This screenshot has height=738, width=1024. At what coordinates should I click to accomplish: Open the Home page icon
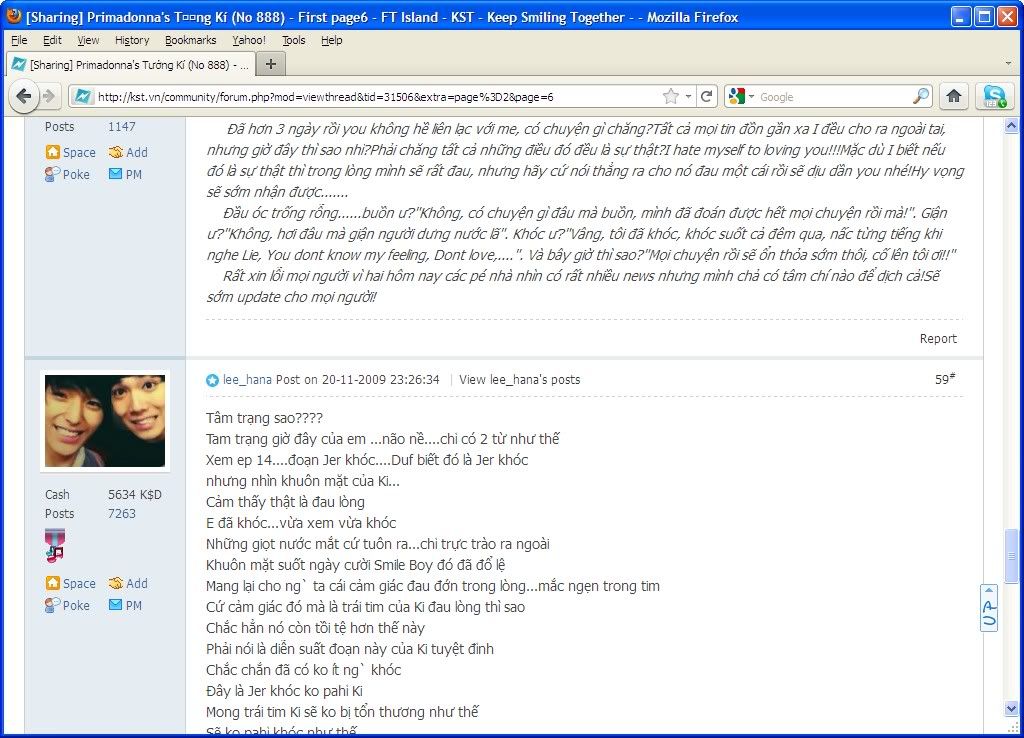(954, 97)
